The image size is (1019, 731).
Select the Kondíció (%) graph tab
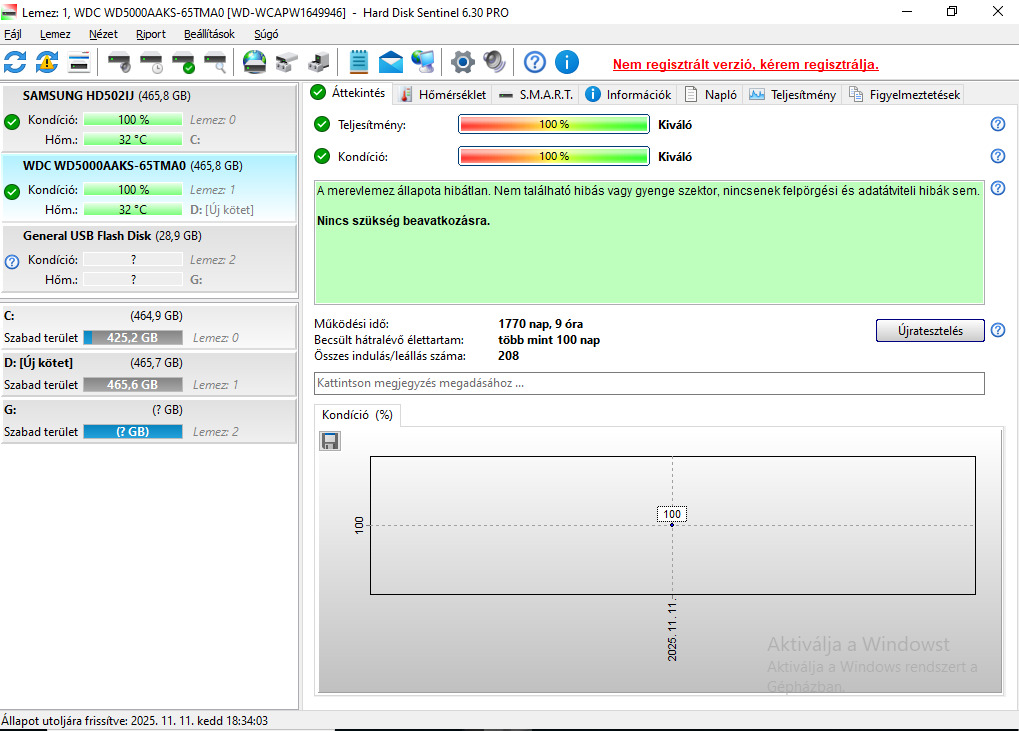tap(357, 415)
